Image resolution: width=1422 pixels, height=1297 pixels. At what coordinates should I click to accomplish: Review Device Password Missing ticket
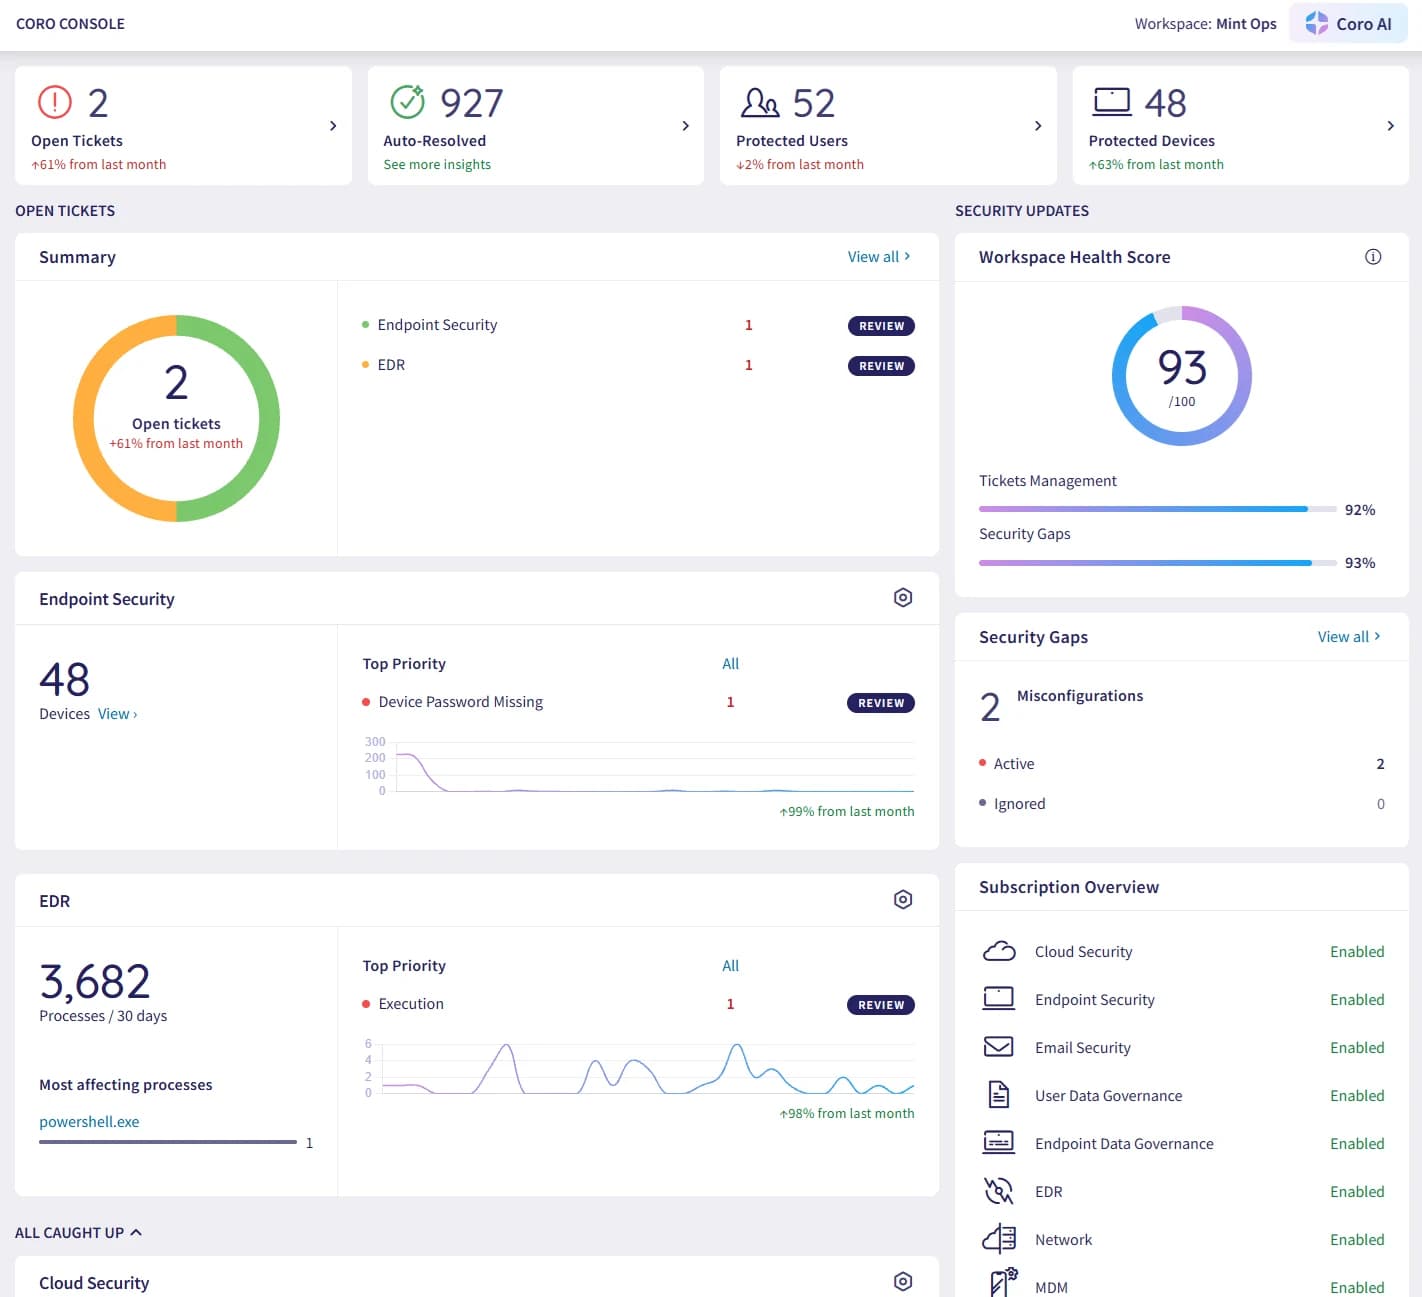(x=881, y=703)
